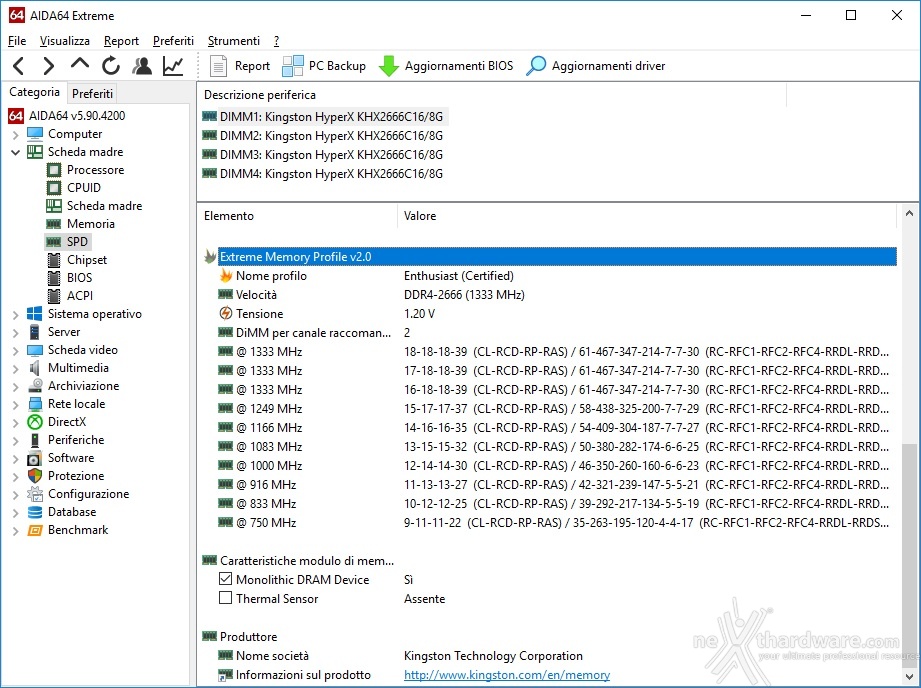This screenshot has height=688, width=921.
Task: Go up one level with the up arrow icon
Action: click(80, 64)
